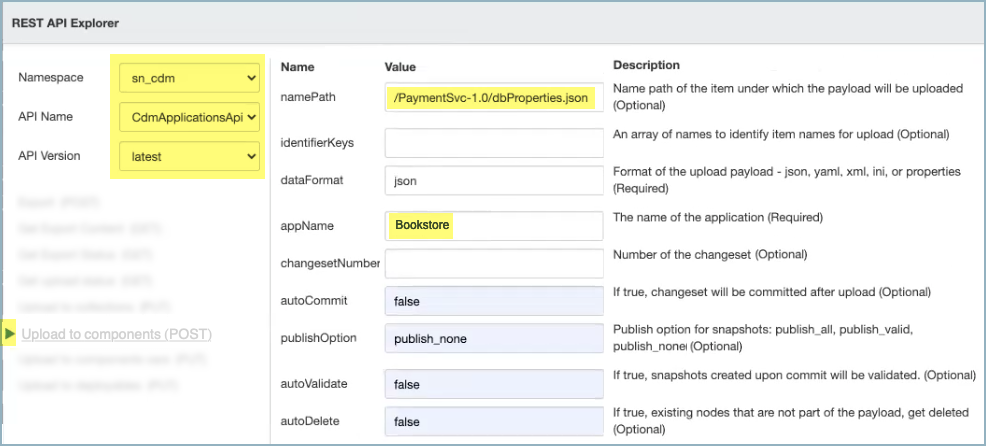Viewport: 986px width, 446px height.
Task: Click the description 'The name of the application (Required)'
Action: click(717, 218)
